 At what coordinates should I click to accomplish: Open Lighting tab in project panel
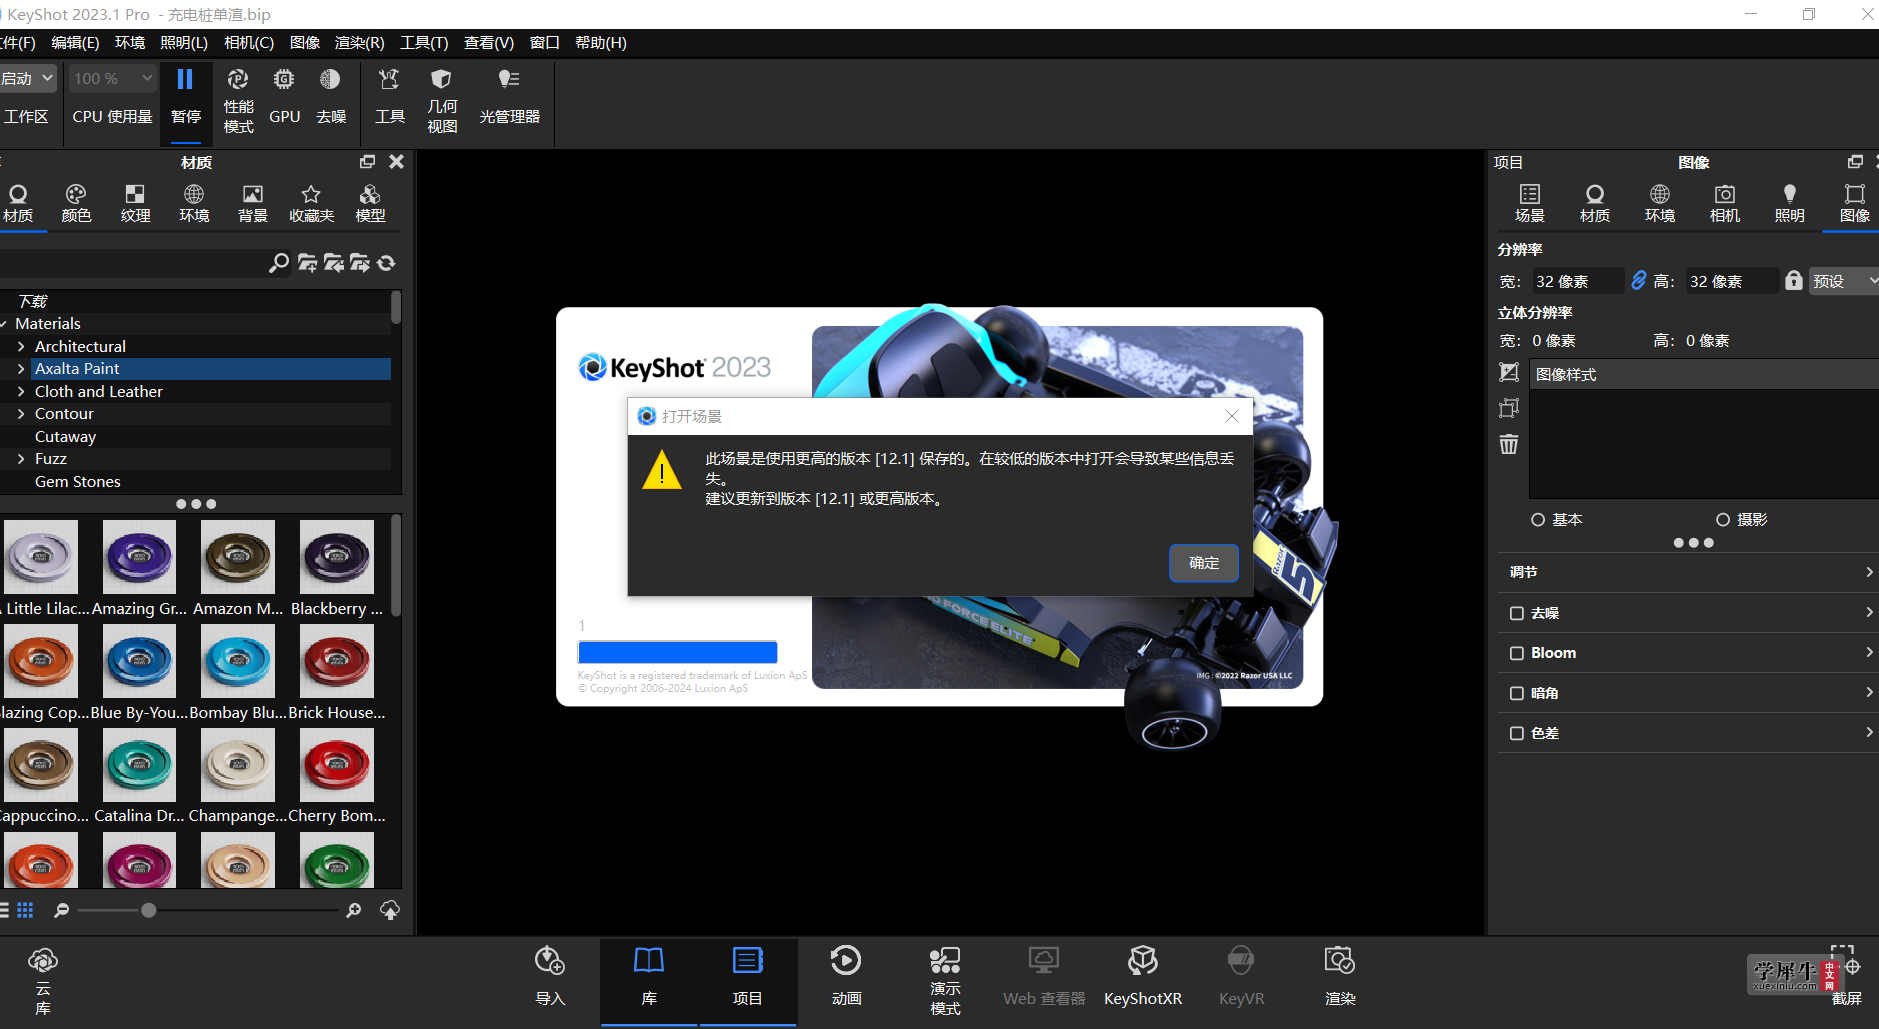click(x=1790, y=203)
